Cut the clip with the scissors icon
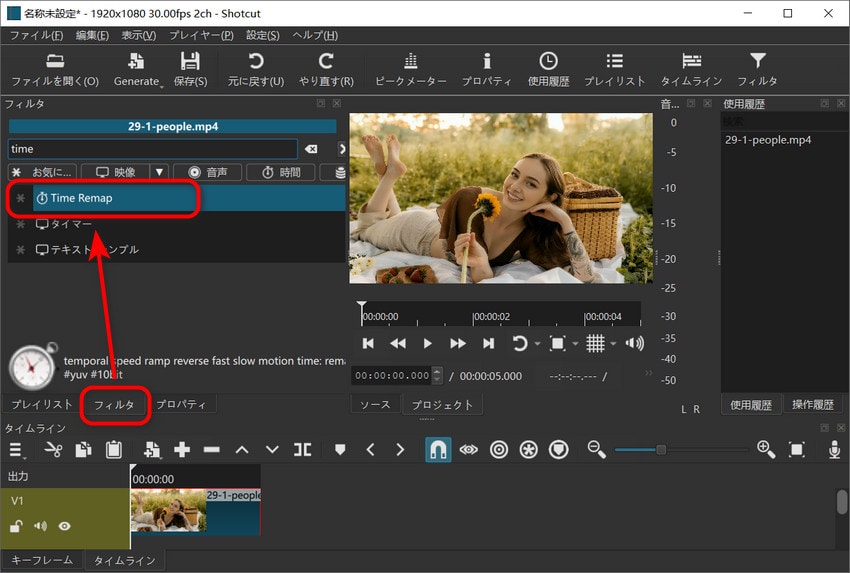 pos(53,450)
